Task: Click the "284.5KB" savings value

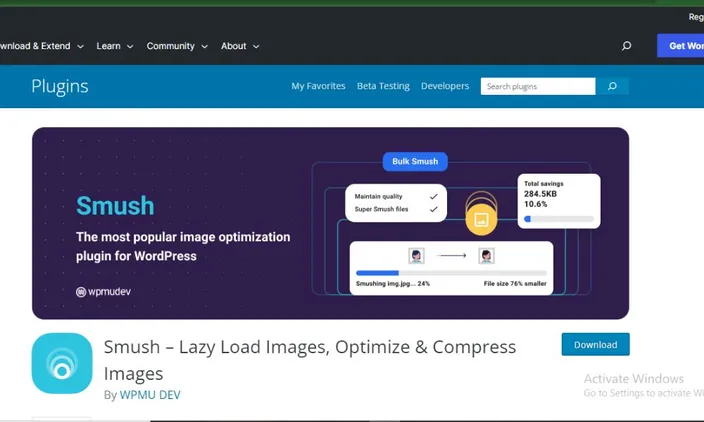Action: click(x=540, y=194)
